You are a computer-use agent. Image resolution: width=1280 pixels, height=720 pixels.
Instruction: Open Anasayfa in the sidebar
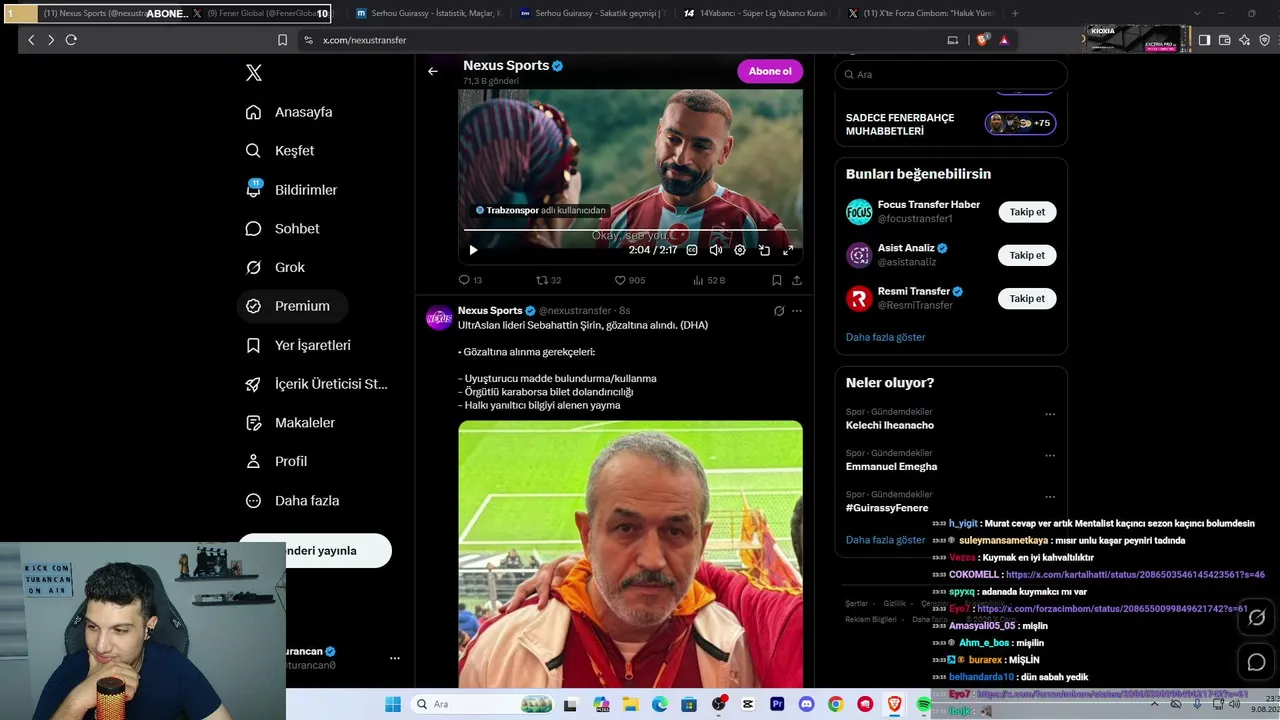coord(290,112)
